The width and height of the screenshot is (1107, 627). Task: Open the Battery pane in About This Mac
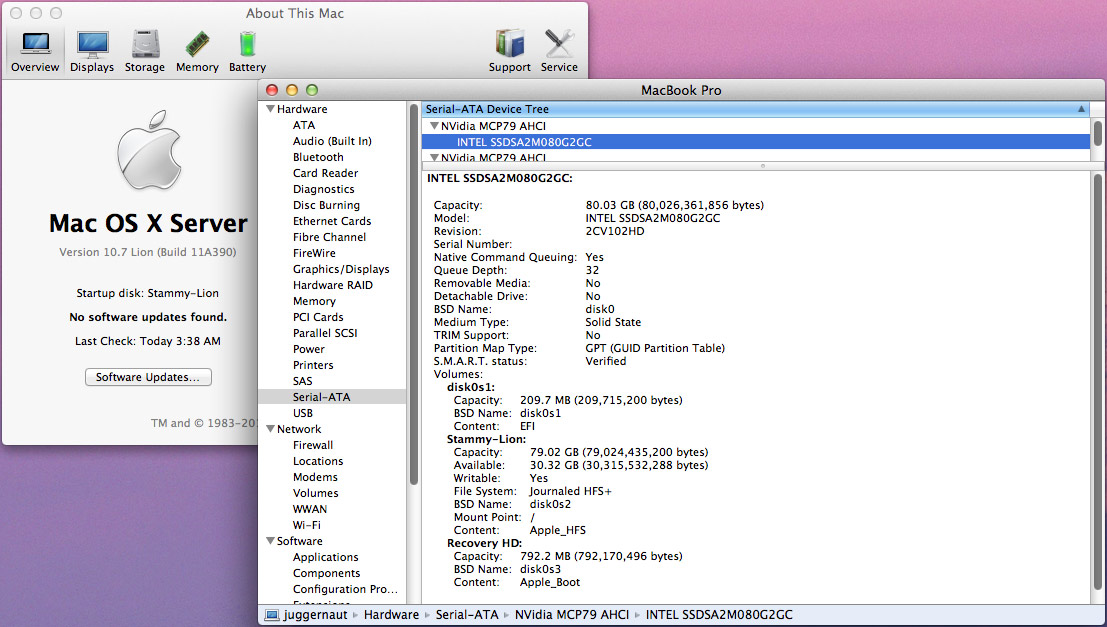pos(247,52)
